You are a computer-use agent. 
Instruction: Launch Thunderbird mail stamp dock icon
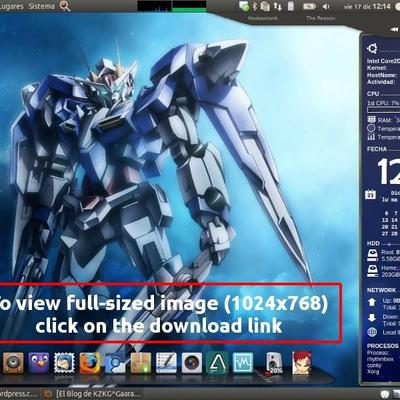(x=64, y=363)
